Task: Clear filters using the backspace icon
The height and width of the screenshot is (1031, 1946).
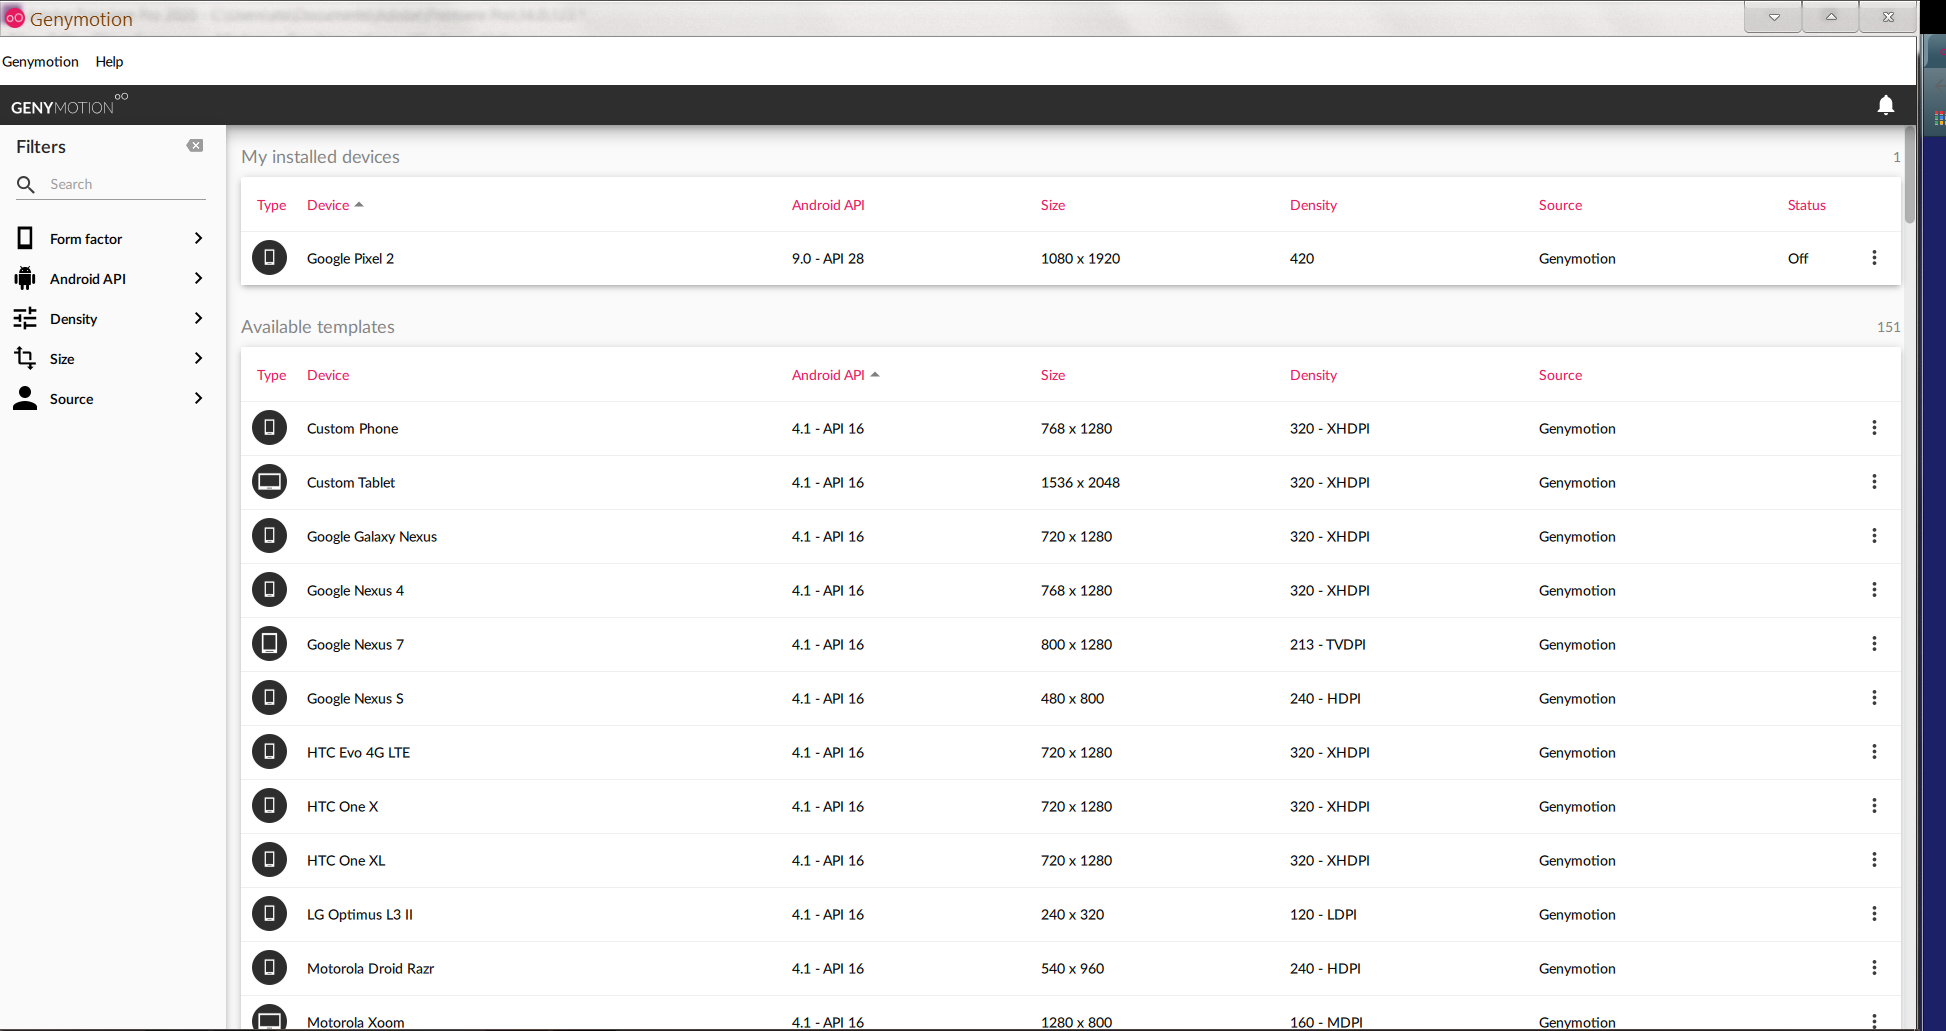Action: pos(195,146)
